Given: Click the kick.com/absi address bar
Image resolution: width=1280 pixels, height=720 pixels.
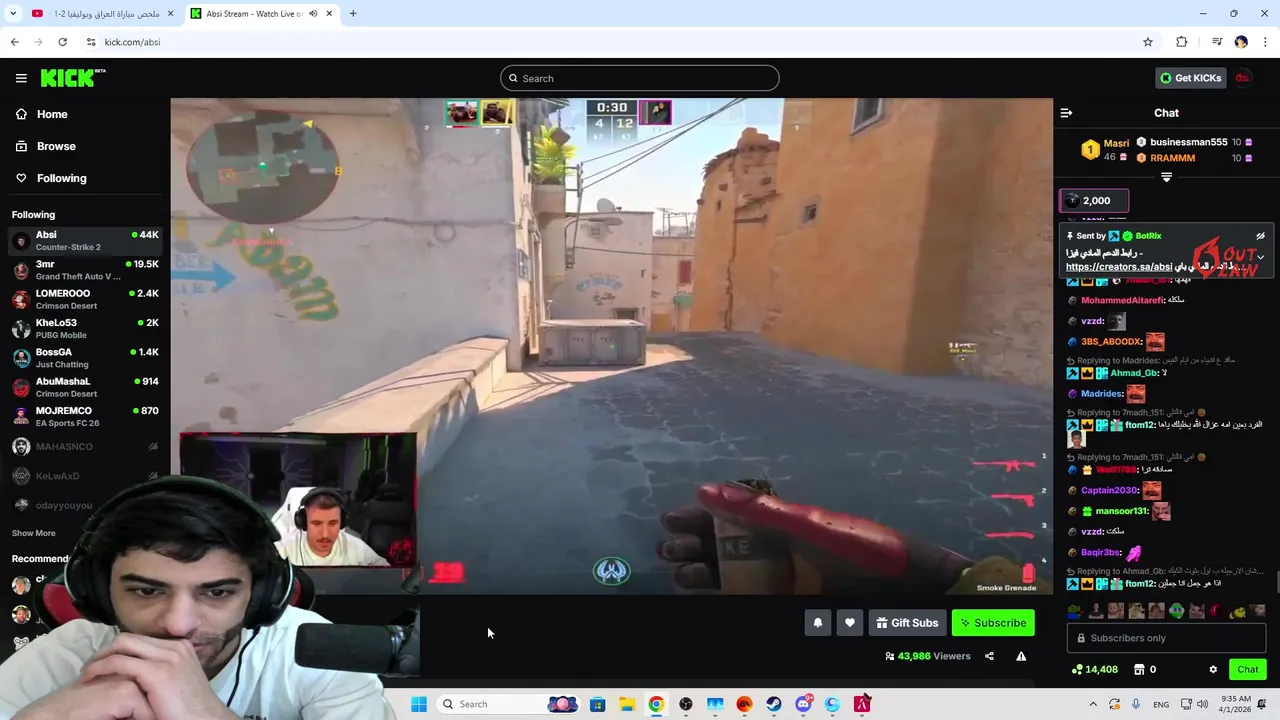Looking at the screenshot, I should point(620,42).
